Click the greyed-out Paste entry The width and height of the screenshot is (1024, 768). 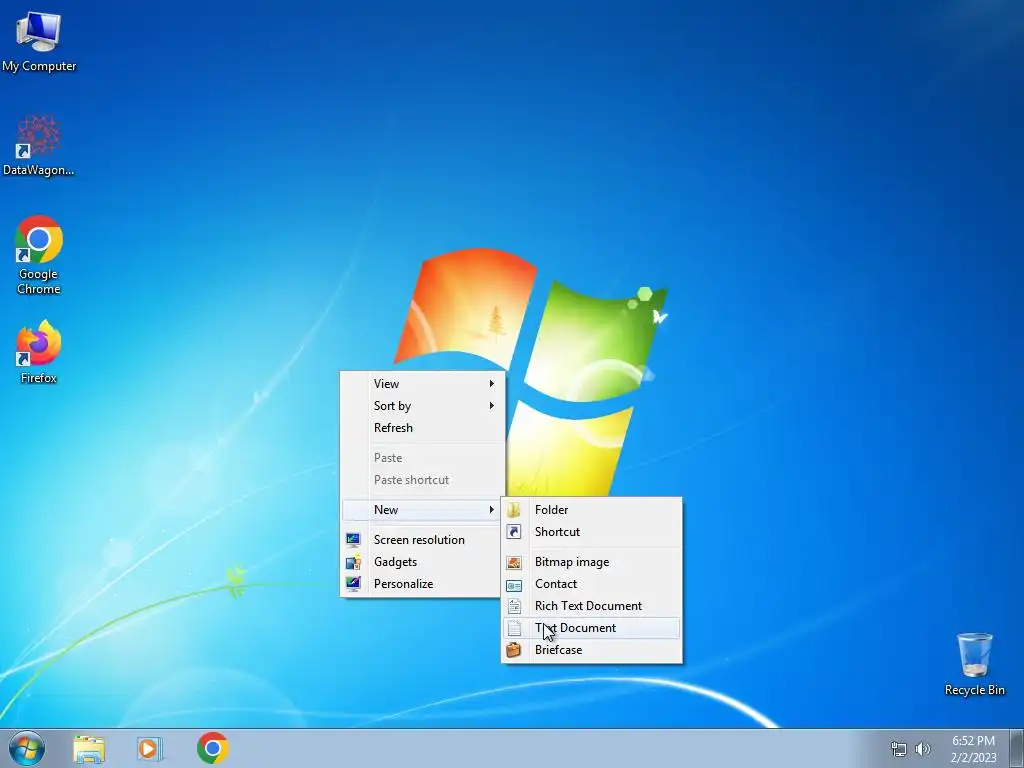pyautogui.click(x=423, y=458)
